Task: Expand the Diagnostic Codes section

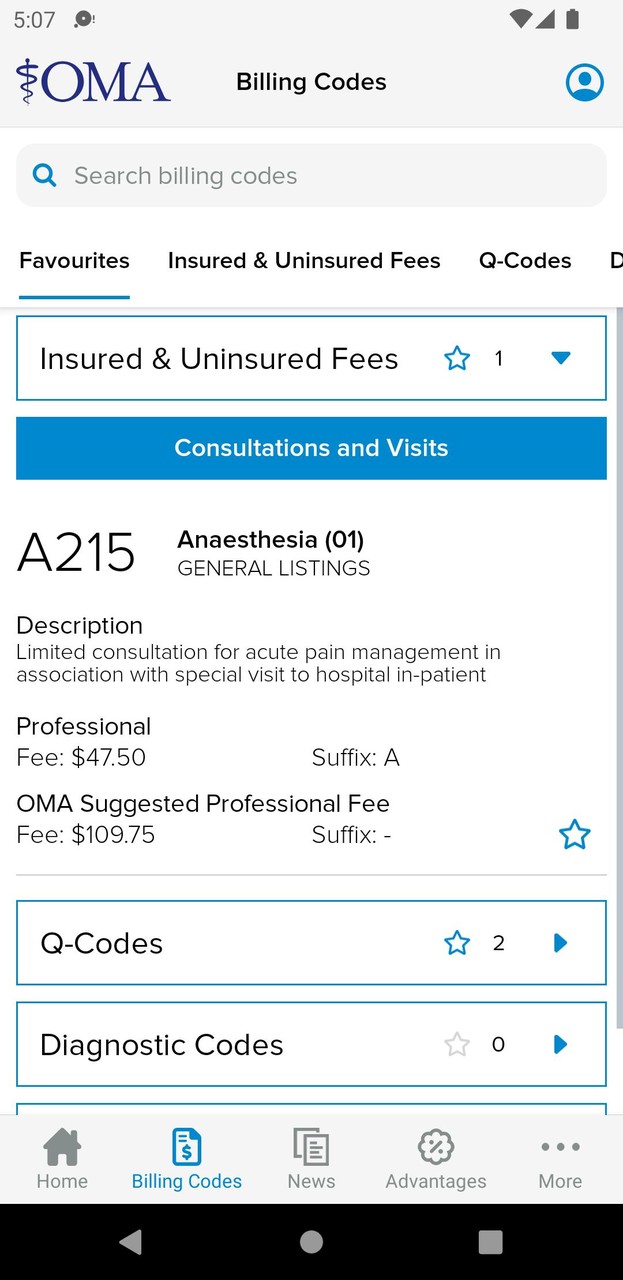Action: [x=559, y=1044]
